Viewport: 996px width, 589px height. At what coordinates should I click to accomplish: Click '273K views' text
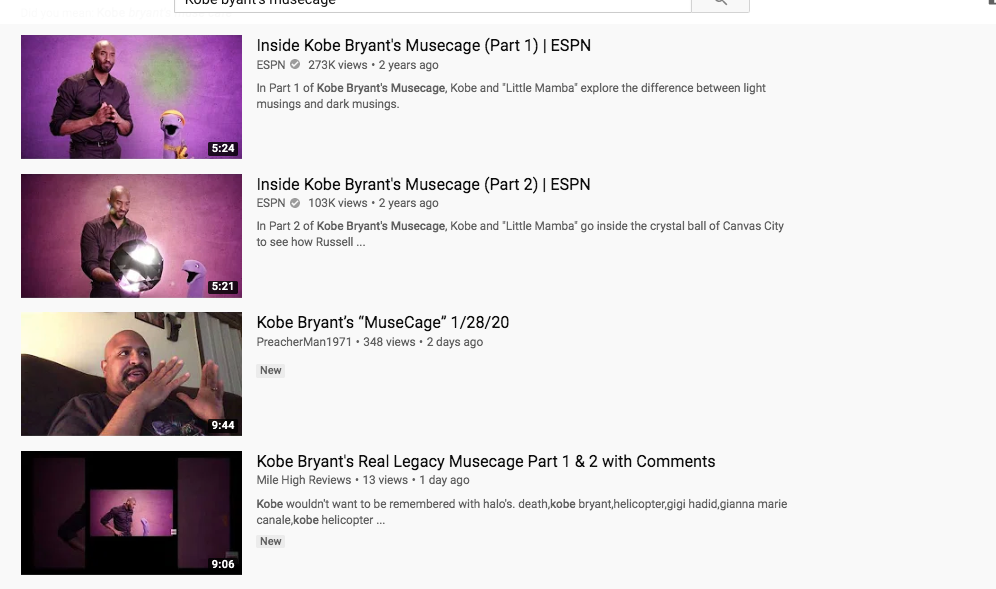coord(337,65)
